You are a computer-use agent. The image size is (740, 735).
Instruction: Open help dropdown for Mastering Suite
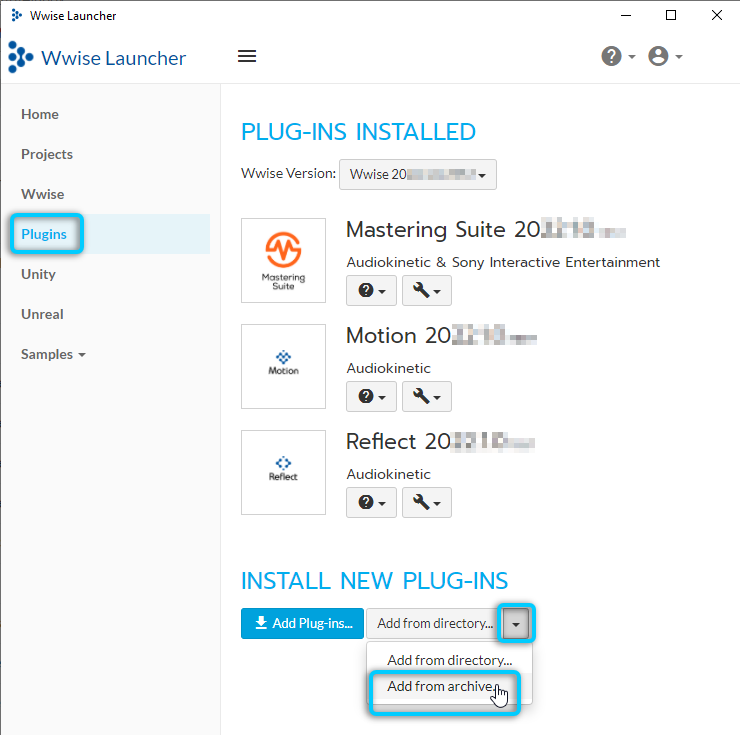coord(371,290)
